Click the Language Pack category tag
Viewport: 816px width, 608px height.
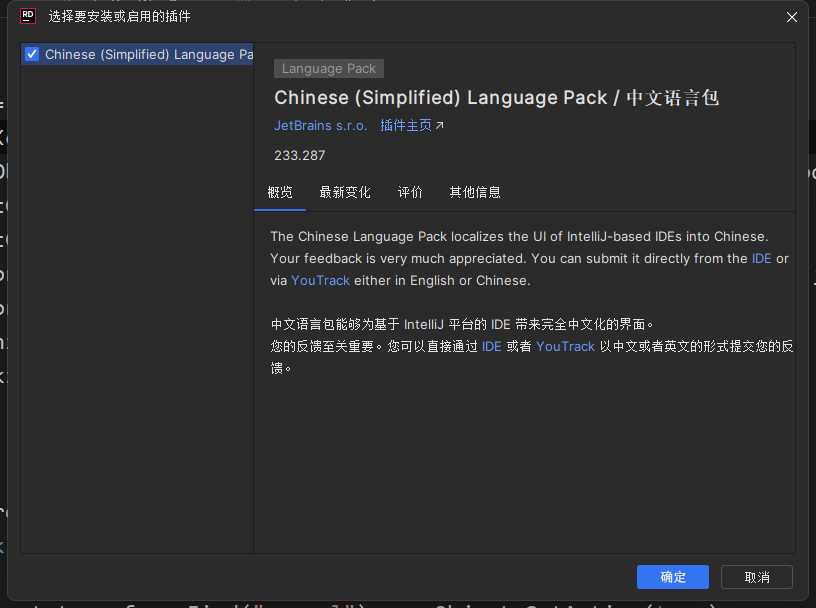[328, 68]
